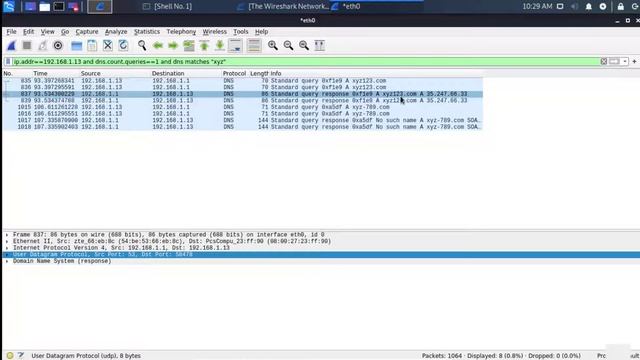Open the Go menu

[65, 32]
